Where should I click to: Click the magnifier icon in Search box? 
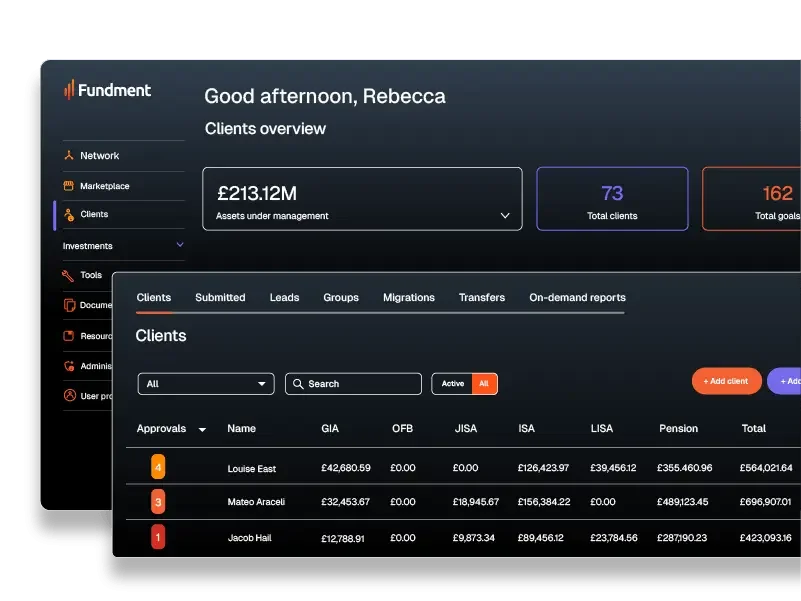[298, 384]
